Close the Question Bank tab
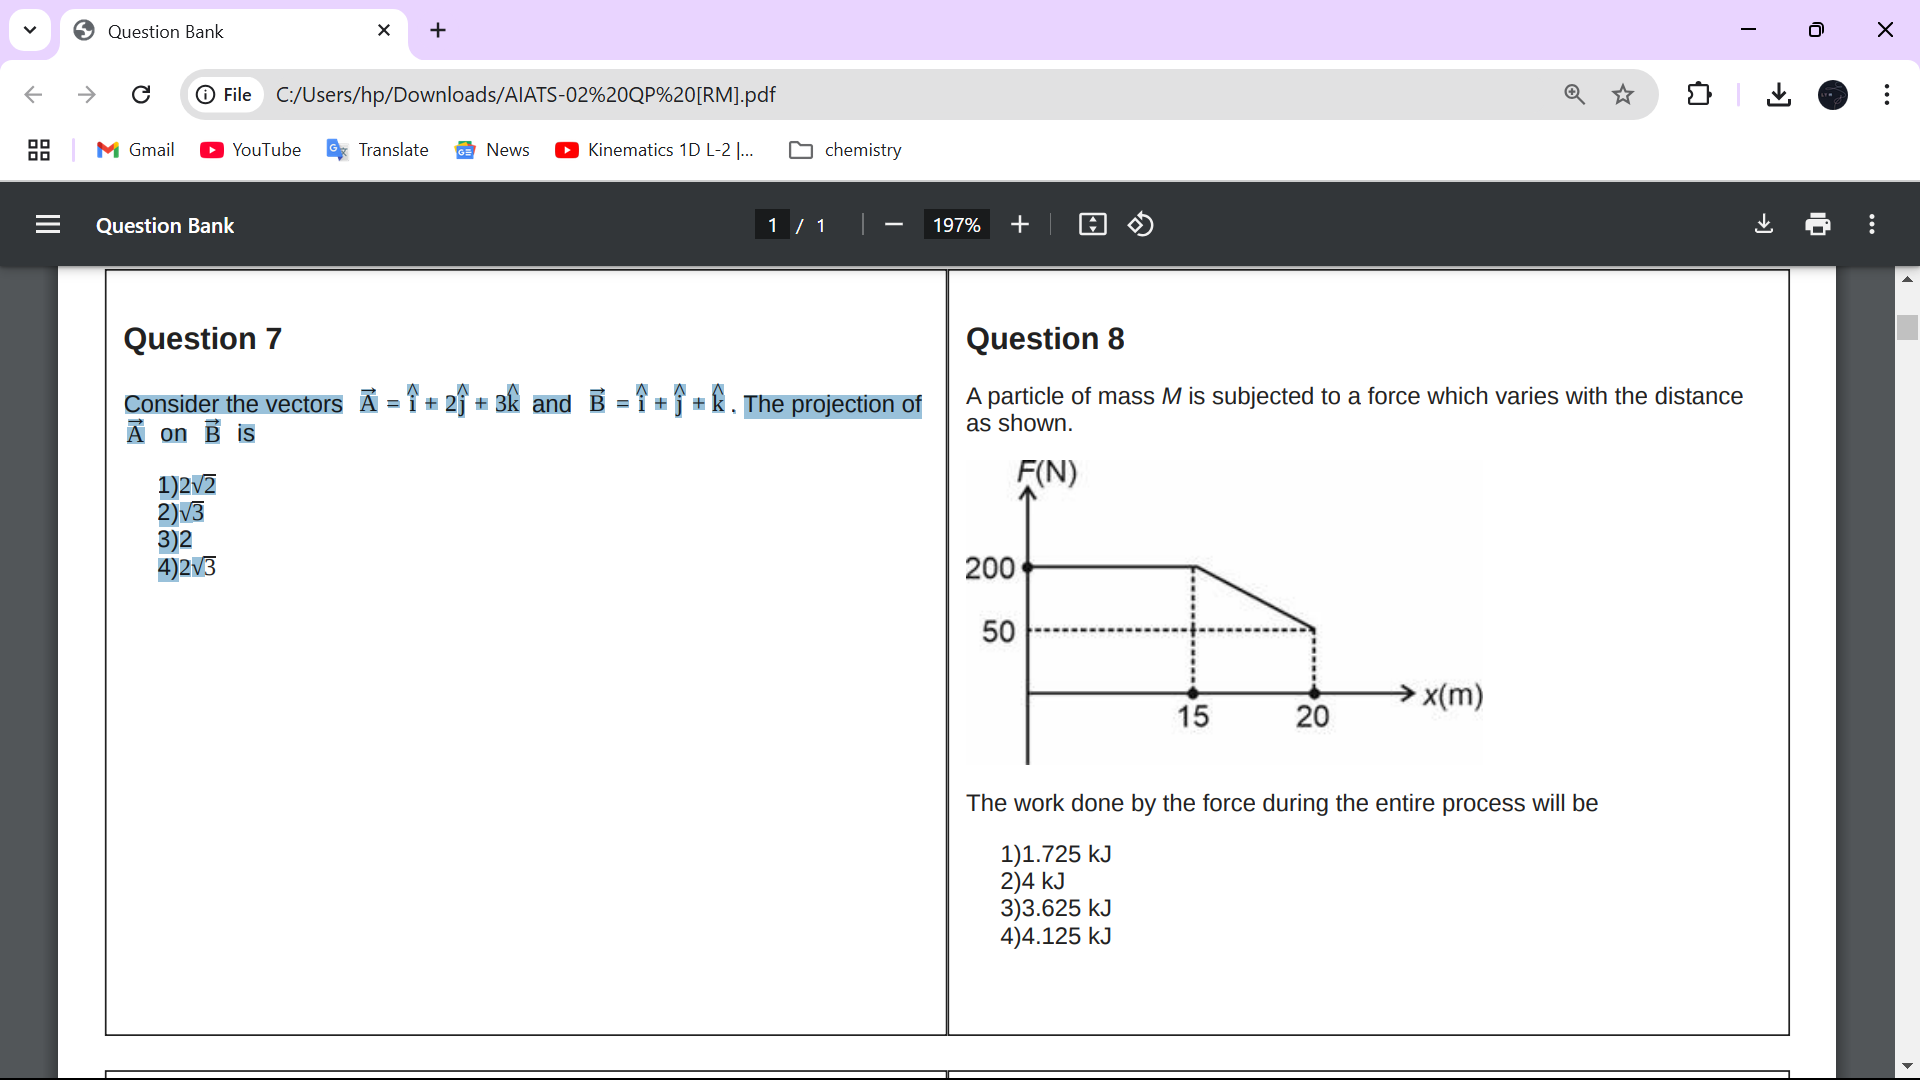 click(384, 31)
